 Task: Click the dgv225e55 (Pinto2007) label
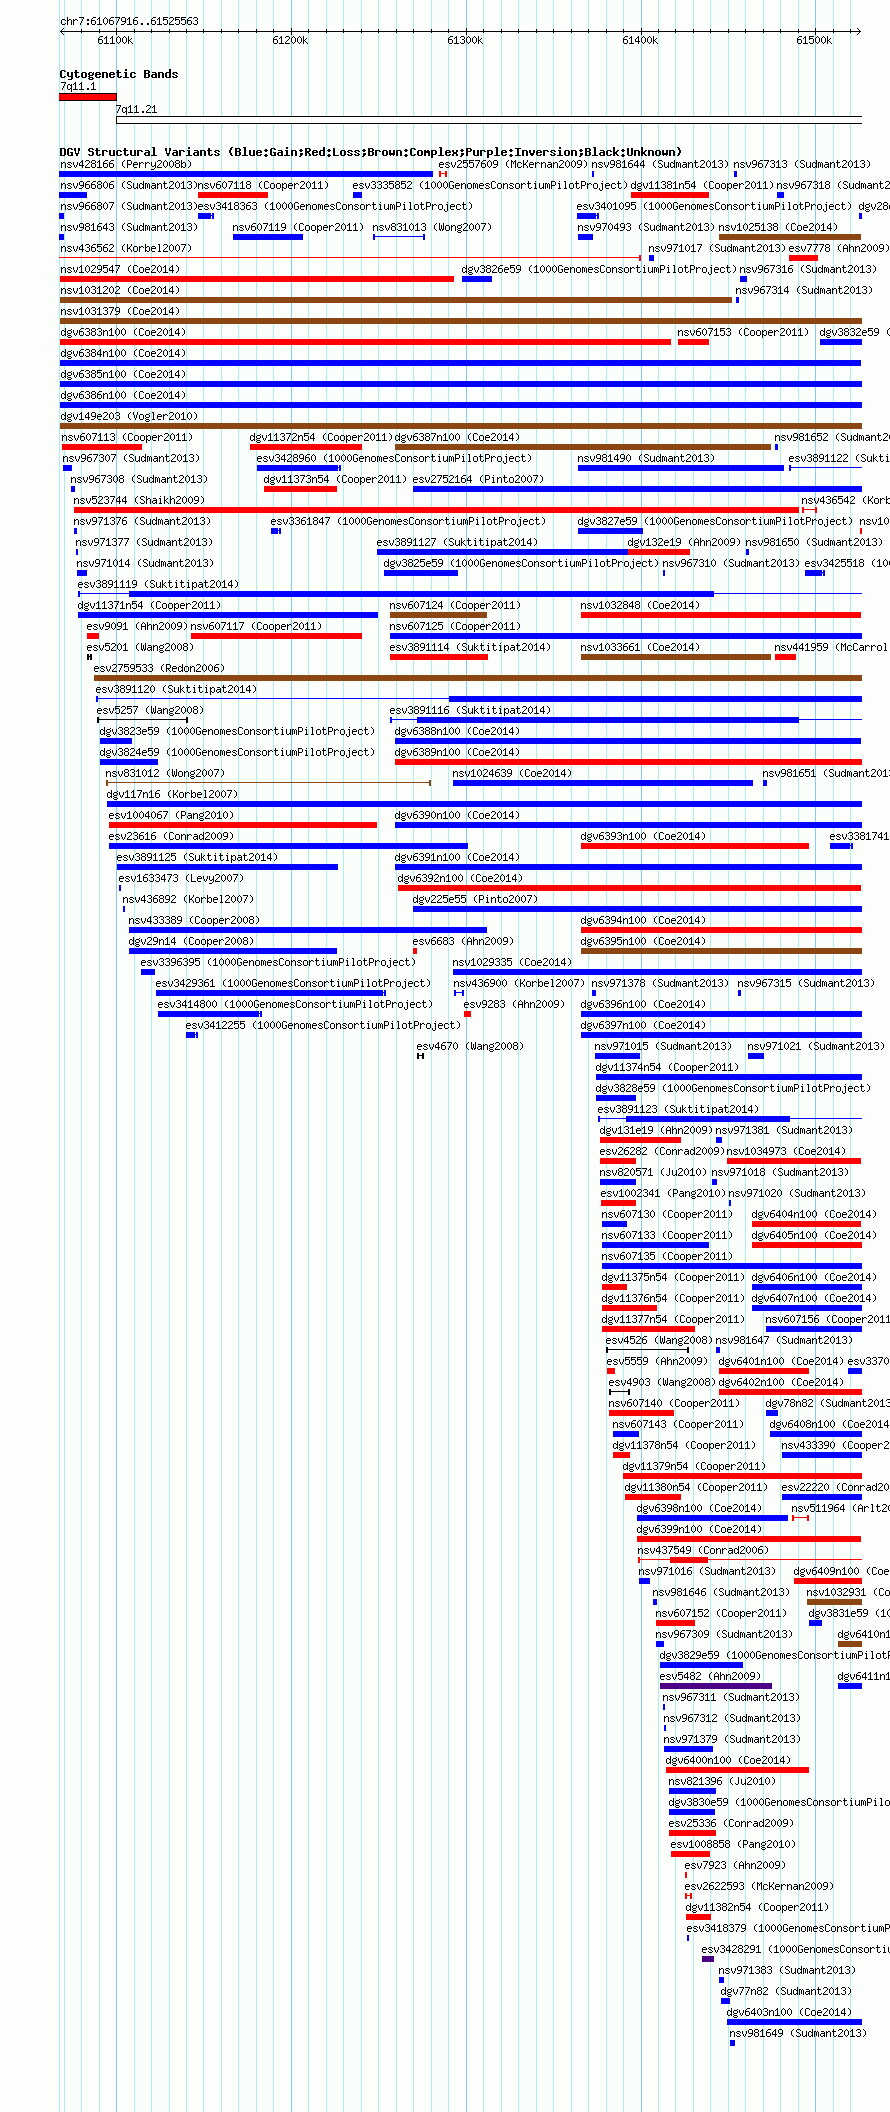[475, 899]
